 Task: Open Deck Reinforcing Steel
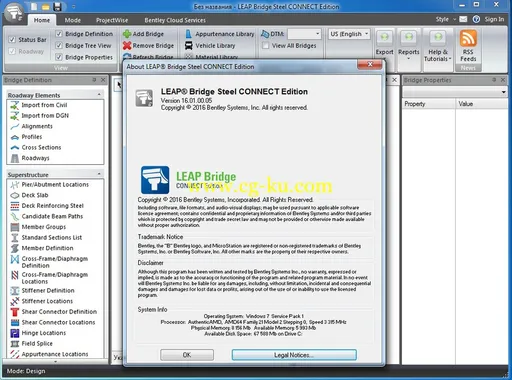coord(52,206)
